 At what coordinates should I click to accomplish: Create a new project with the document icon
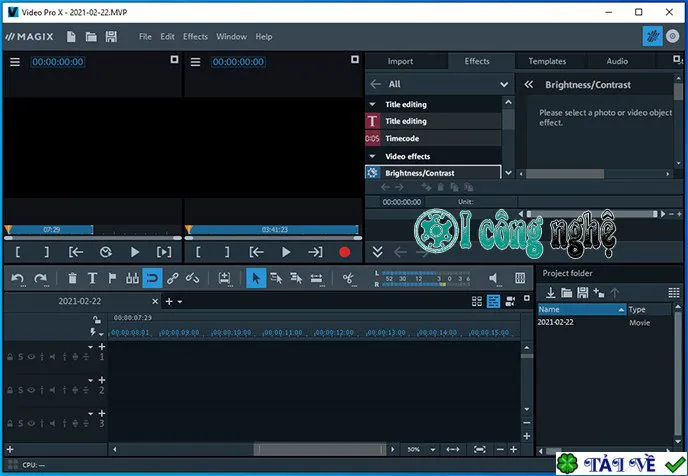pos(71,37)
